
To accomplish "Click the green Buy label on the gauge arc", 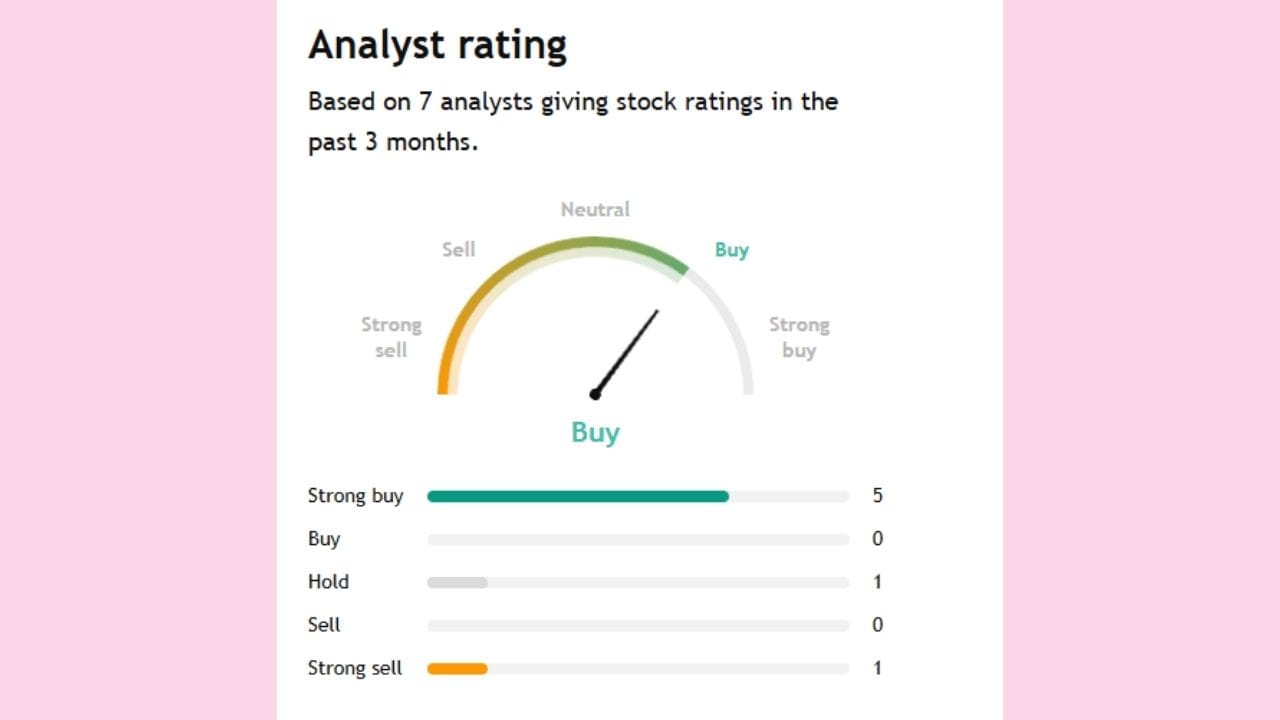I will (x=731, y=250).
